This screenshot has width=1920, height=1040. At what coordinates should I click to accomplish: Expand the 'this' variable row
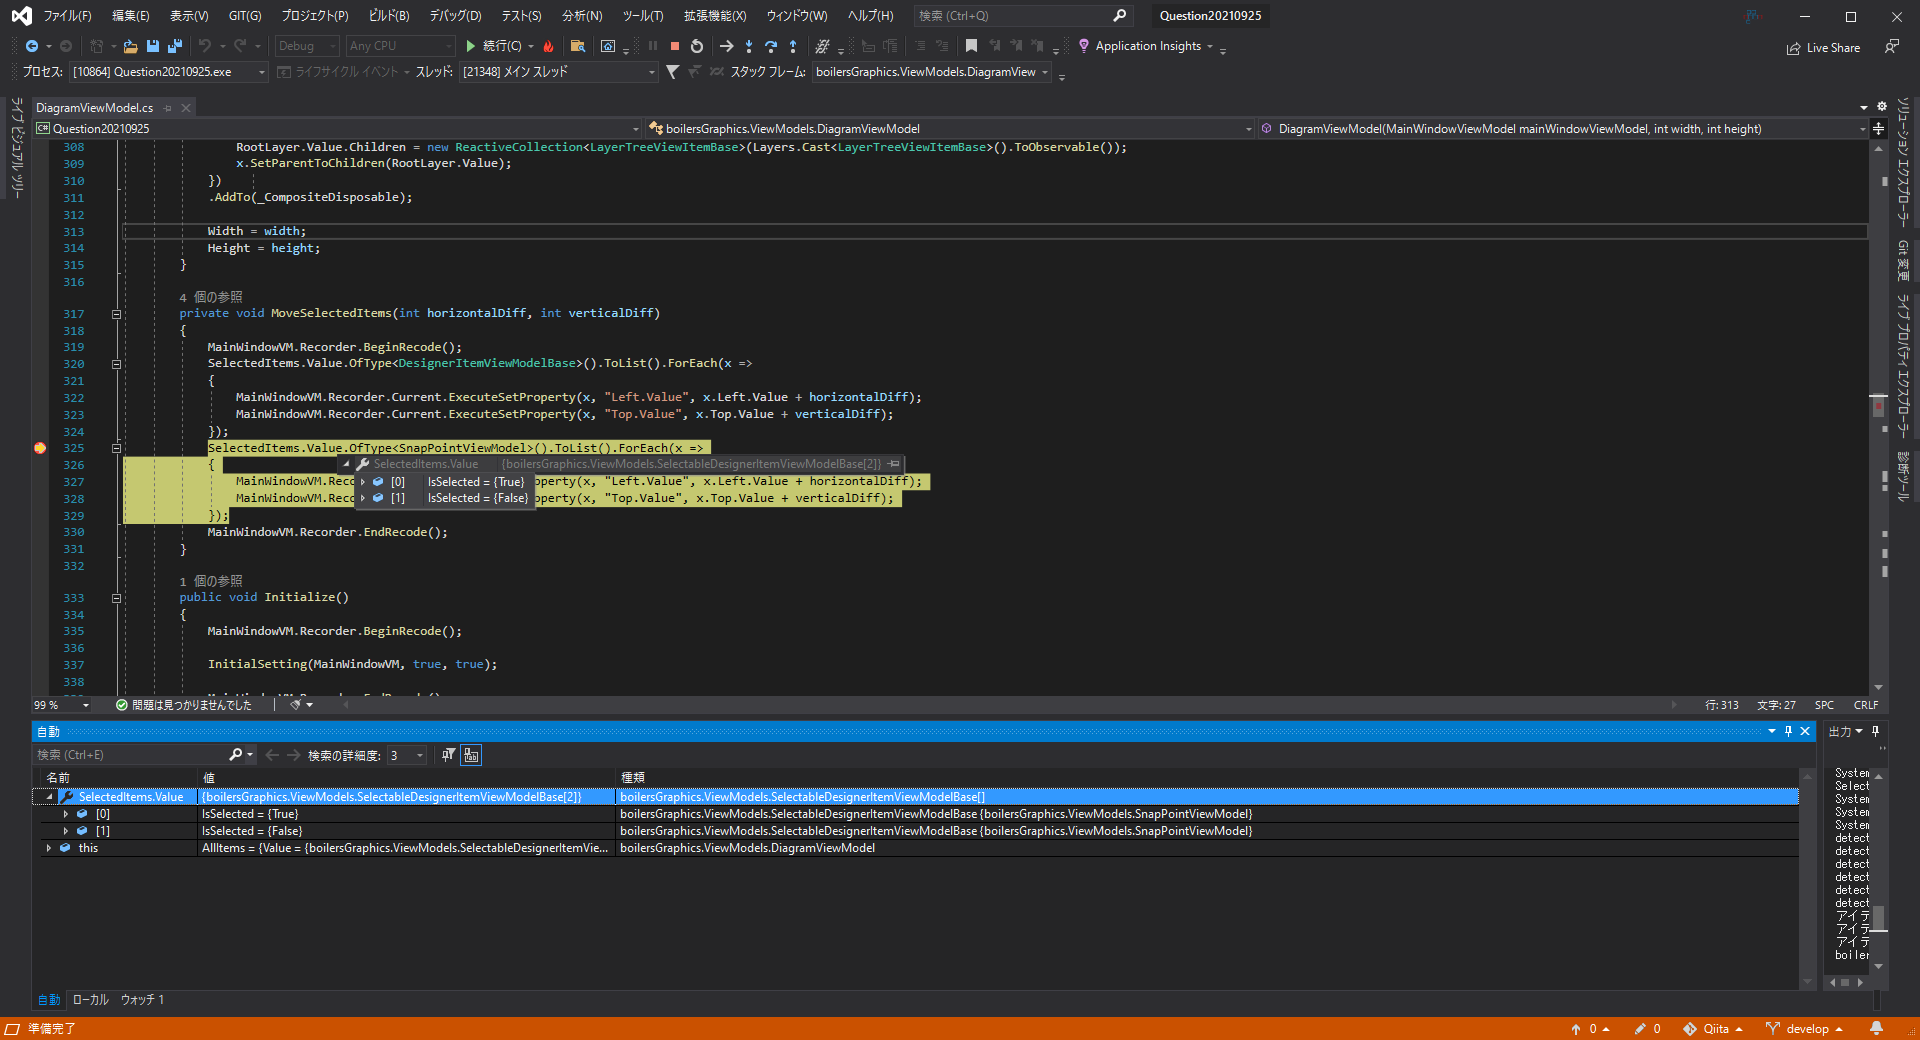tap(49, 848)
